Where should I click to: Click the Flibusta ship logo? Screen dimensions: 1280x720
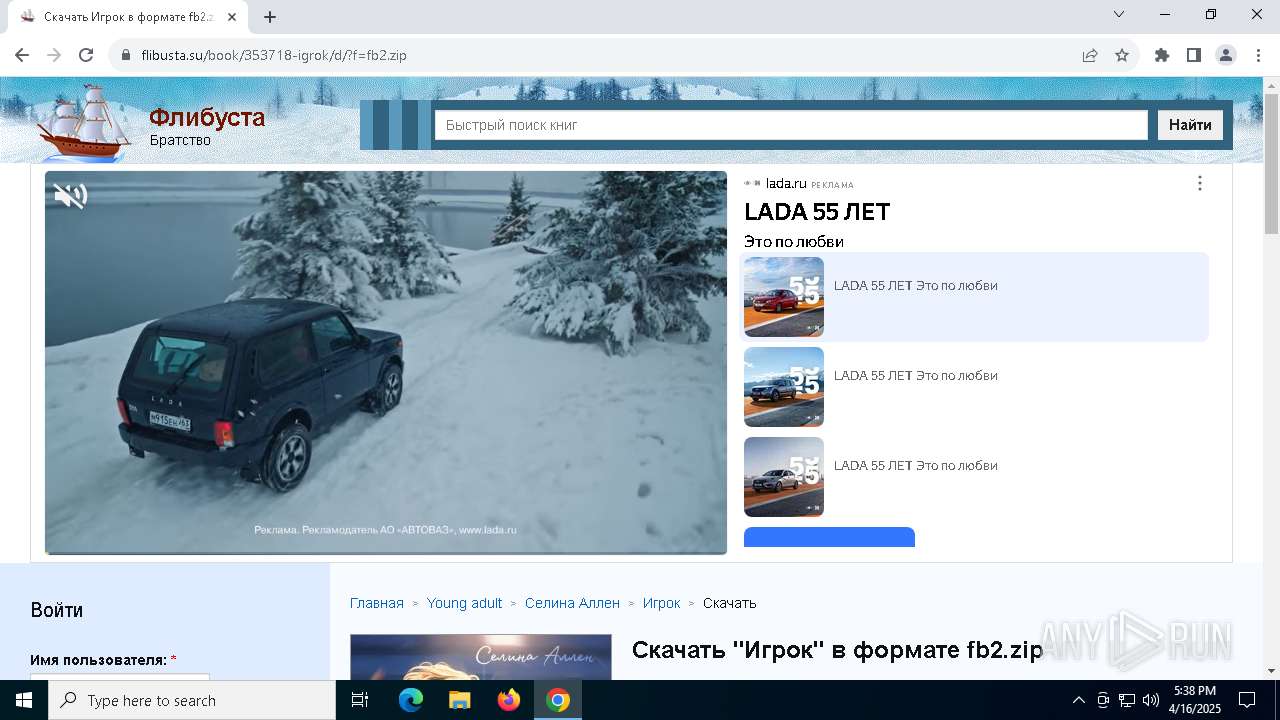[x=84, y=122]
